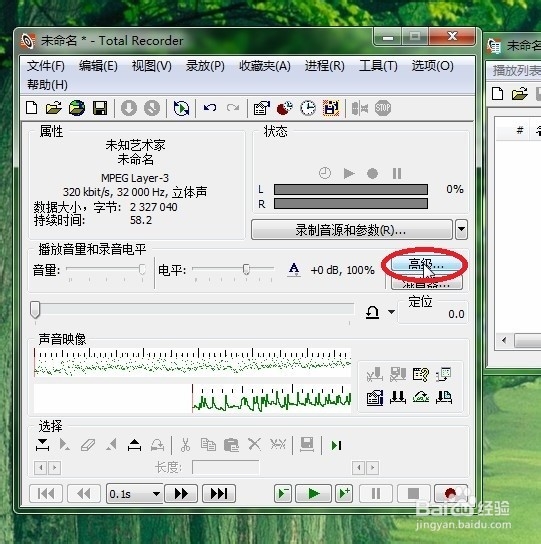
Task: Open the 录放(P) menu
Action: click(205, 66)
